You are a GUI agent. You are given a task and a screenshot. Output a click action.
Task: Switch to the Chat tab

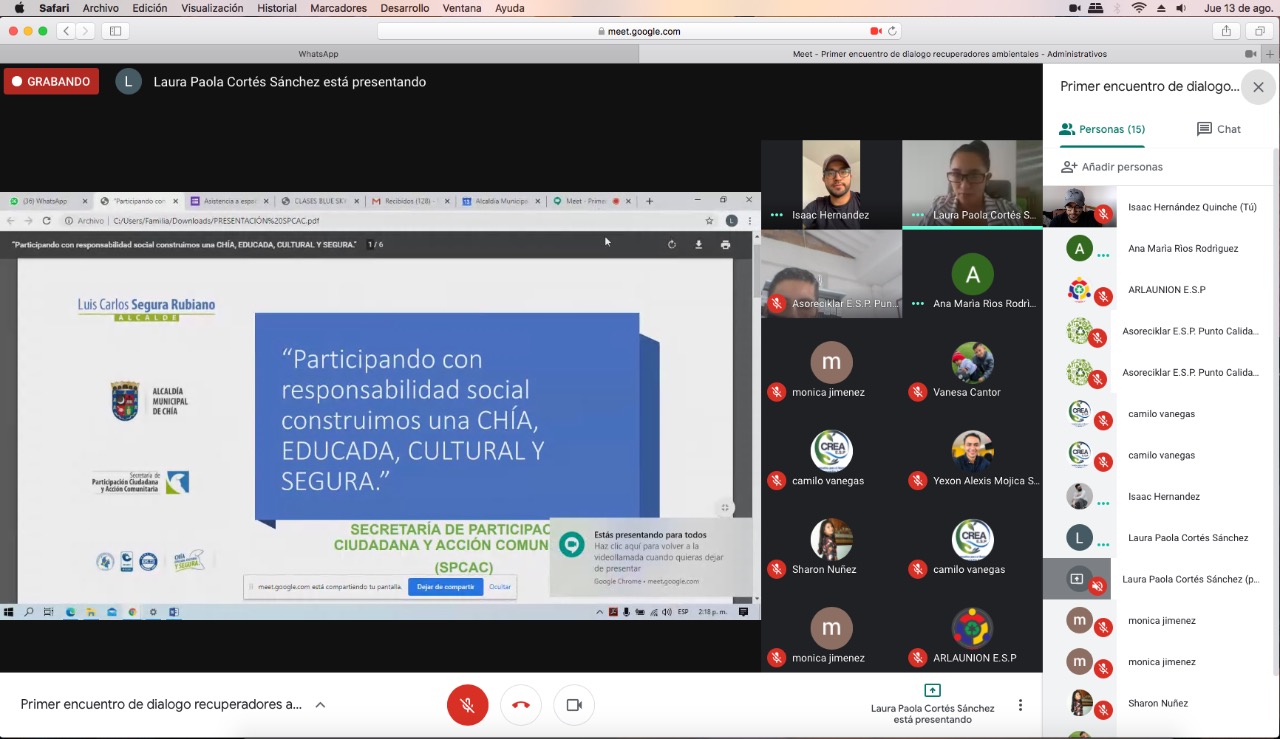click(1218, 129)
